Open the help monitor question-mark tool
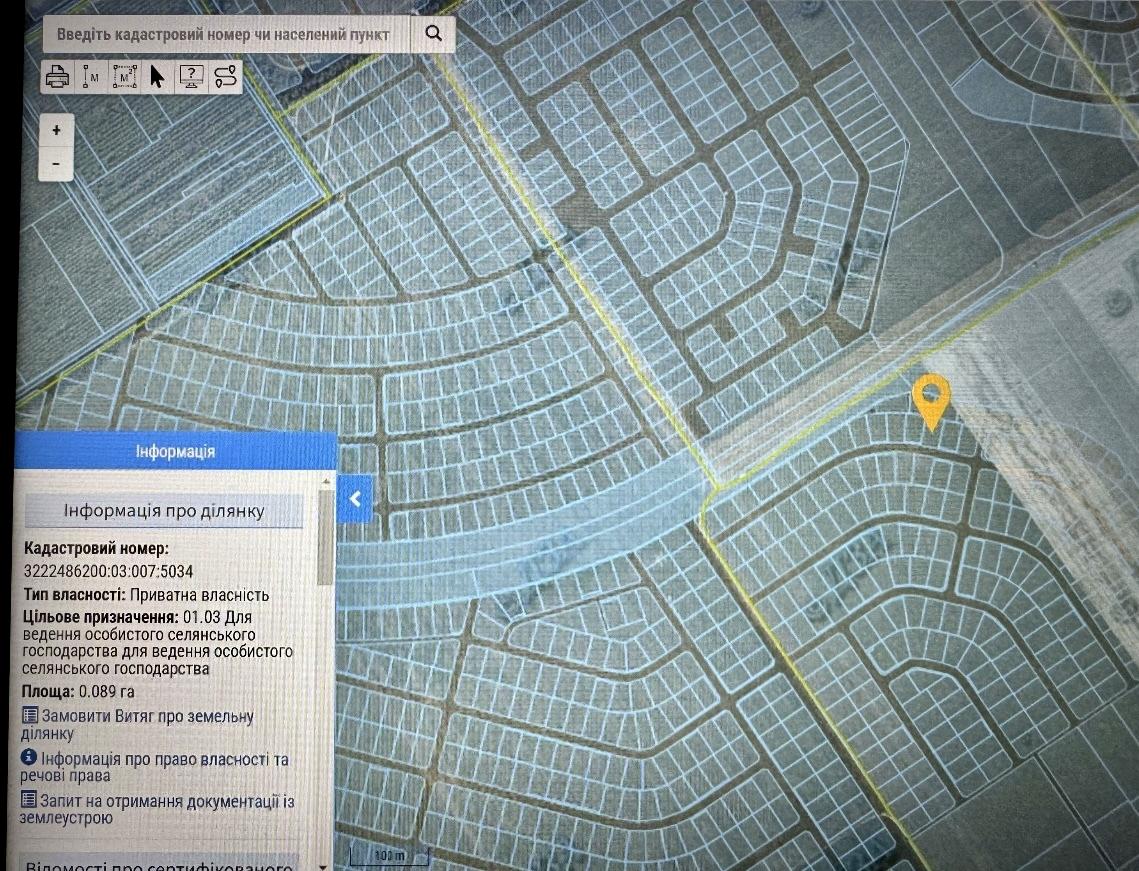 191,77
